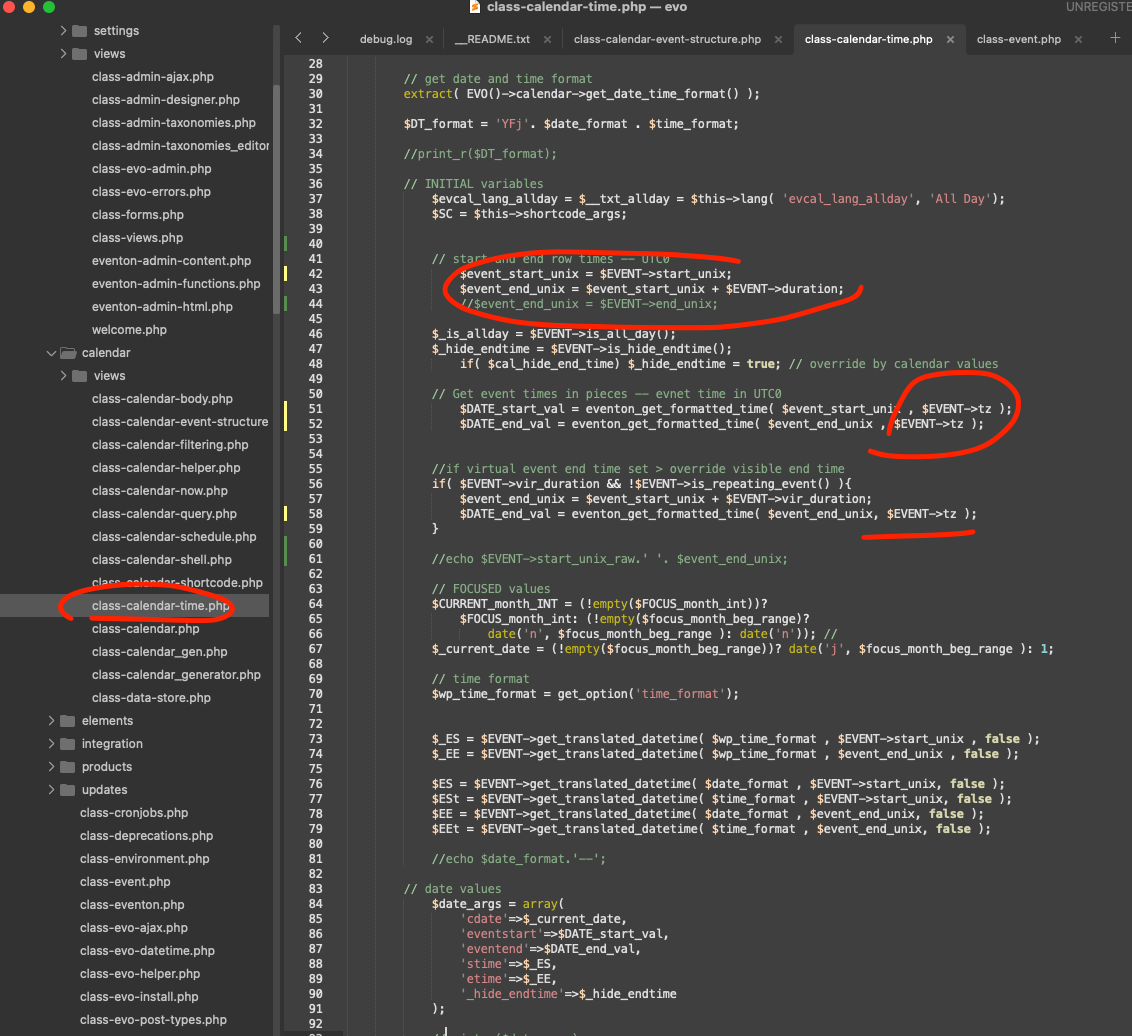The width and height of the screenshot is (1132, 1036).
Task: Click the elements folder icon
Action: tap(68, 721)
